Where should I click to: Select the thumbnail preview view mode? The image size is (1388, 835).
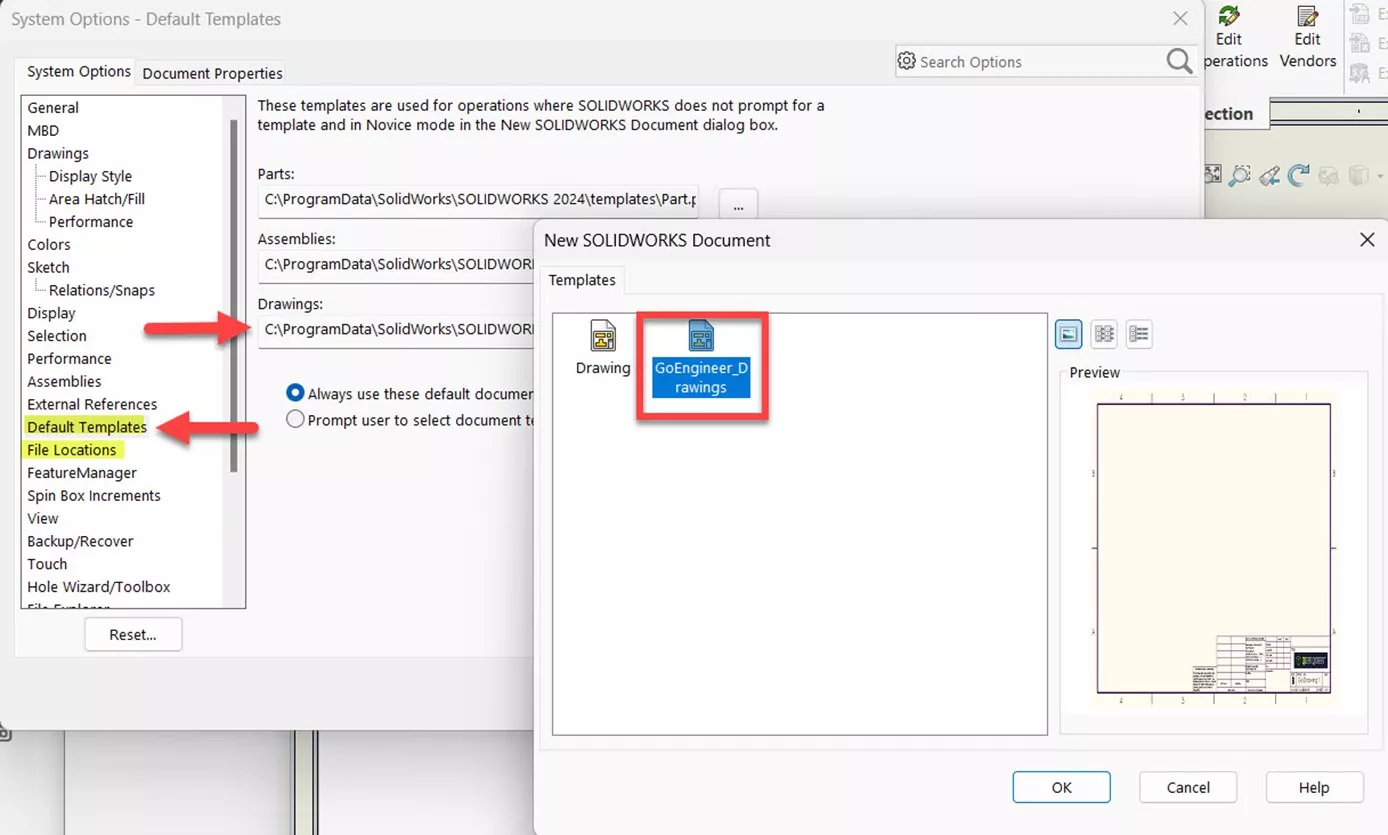tap(1068, 334)
